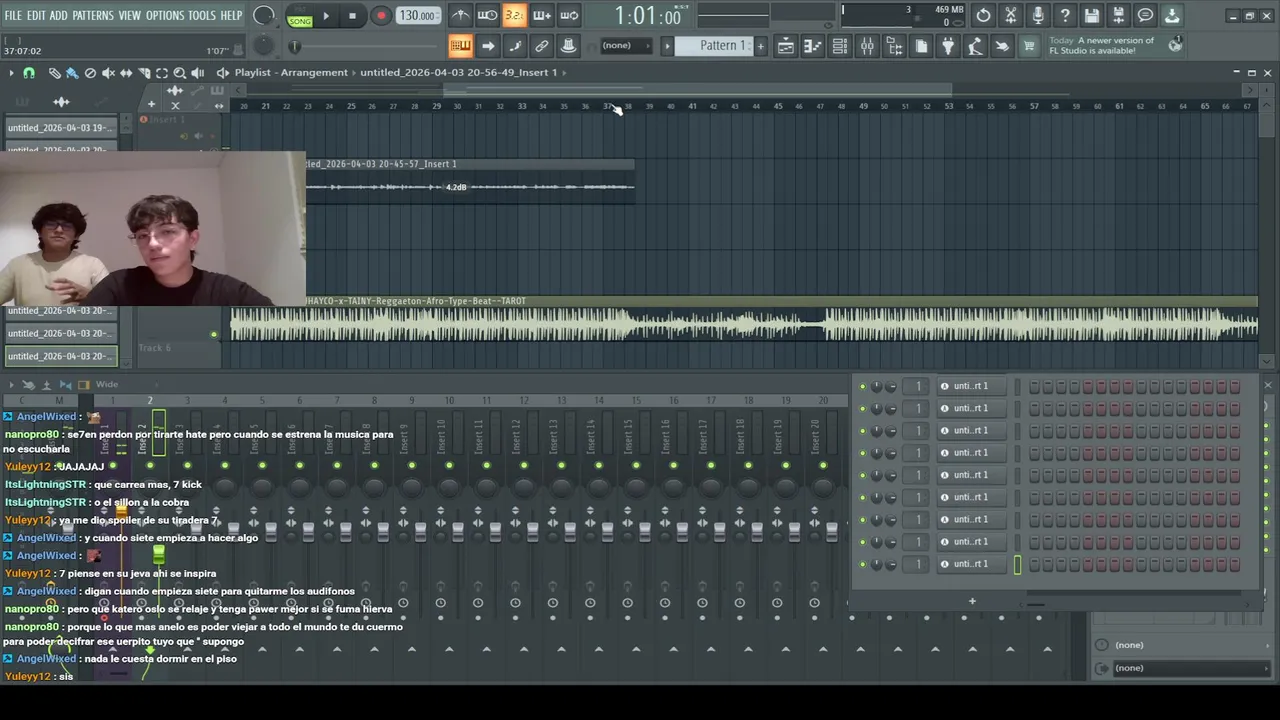Toggle the 3-2-1 countdown before recording
The image size is (1280, 720).
pyautogui.click(x=514, y=15)
